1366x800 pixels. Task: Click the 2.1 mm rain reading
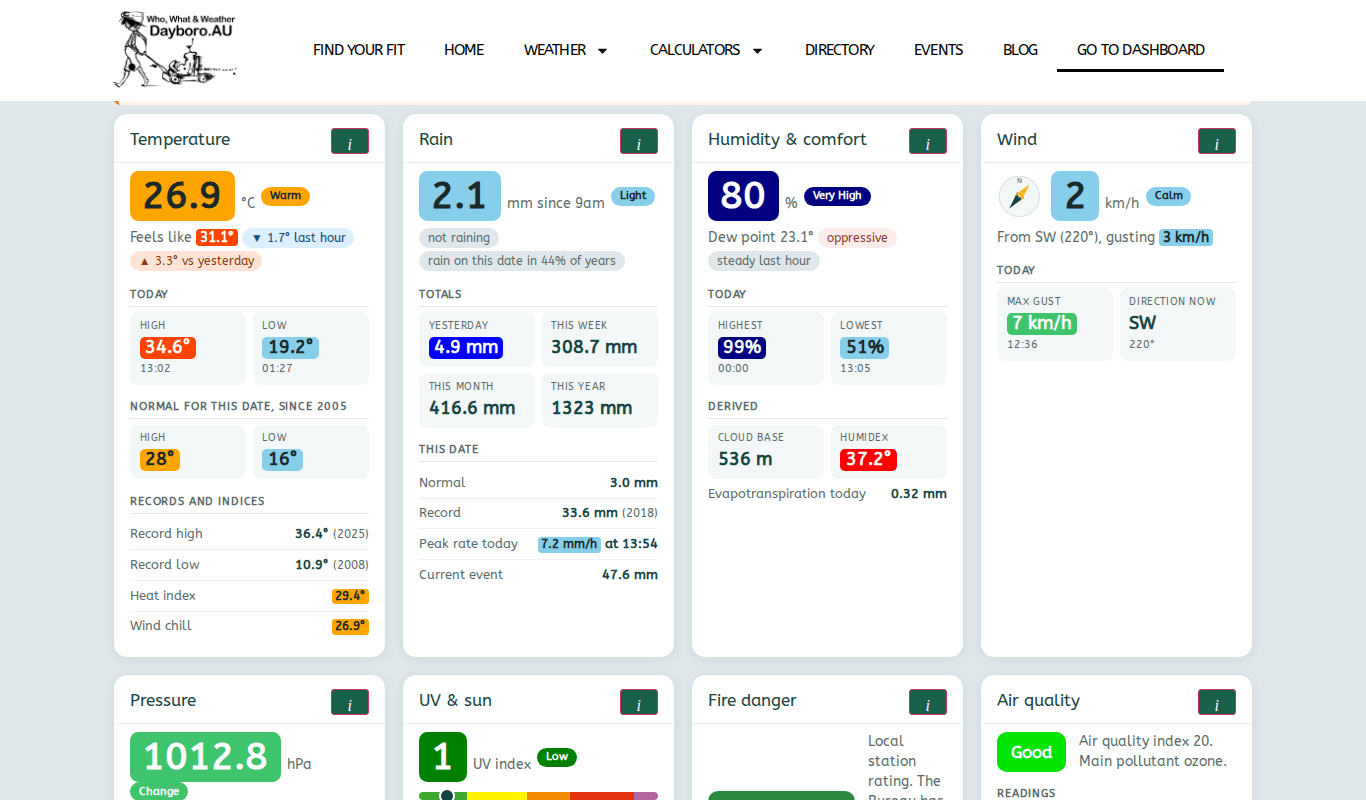click(x=460, y=196)
